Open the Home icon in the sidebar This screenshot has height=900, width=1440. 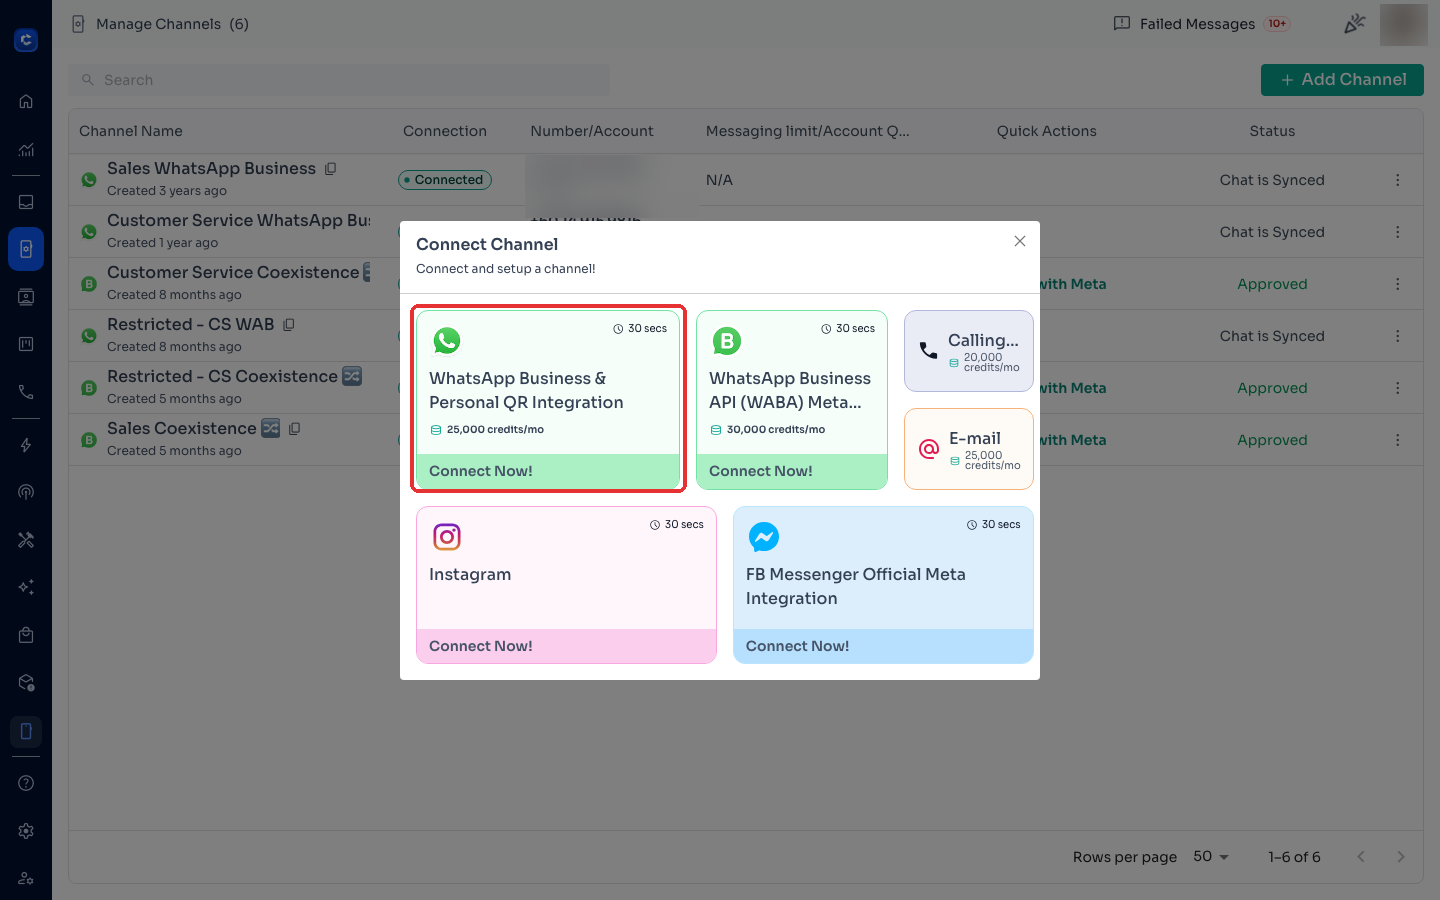26,101
